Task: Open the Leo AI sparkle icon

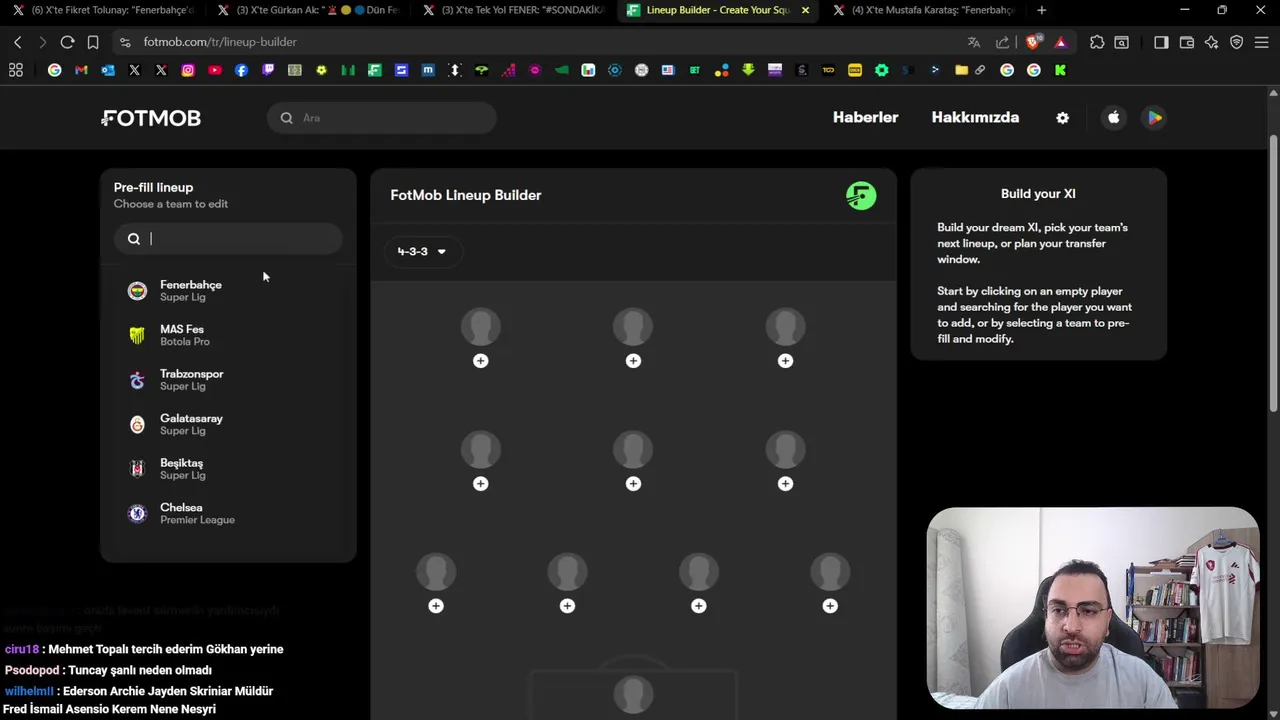Action: (1212, 42)
